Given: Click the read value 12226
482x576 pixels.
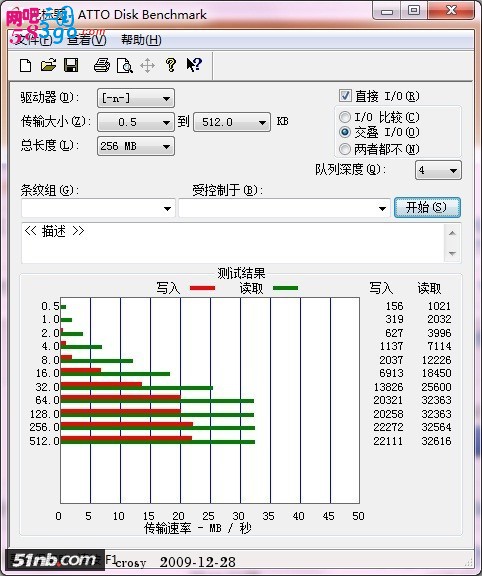Looking at the screenshot, I should tap(436, 360).
